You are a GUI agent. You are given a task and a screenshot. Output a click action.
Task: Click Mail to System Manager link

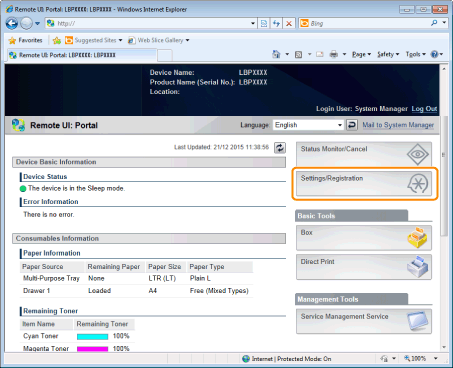coord(398,125)
